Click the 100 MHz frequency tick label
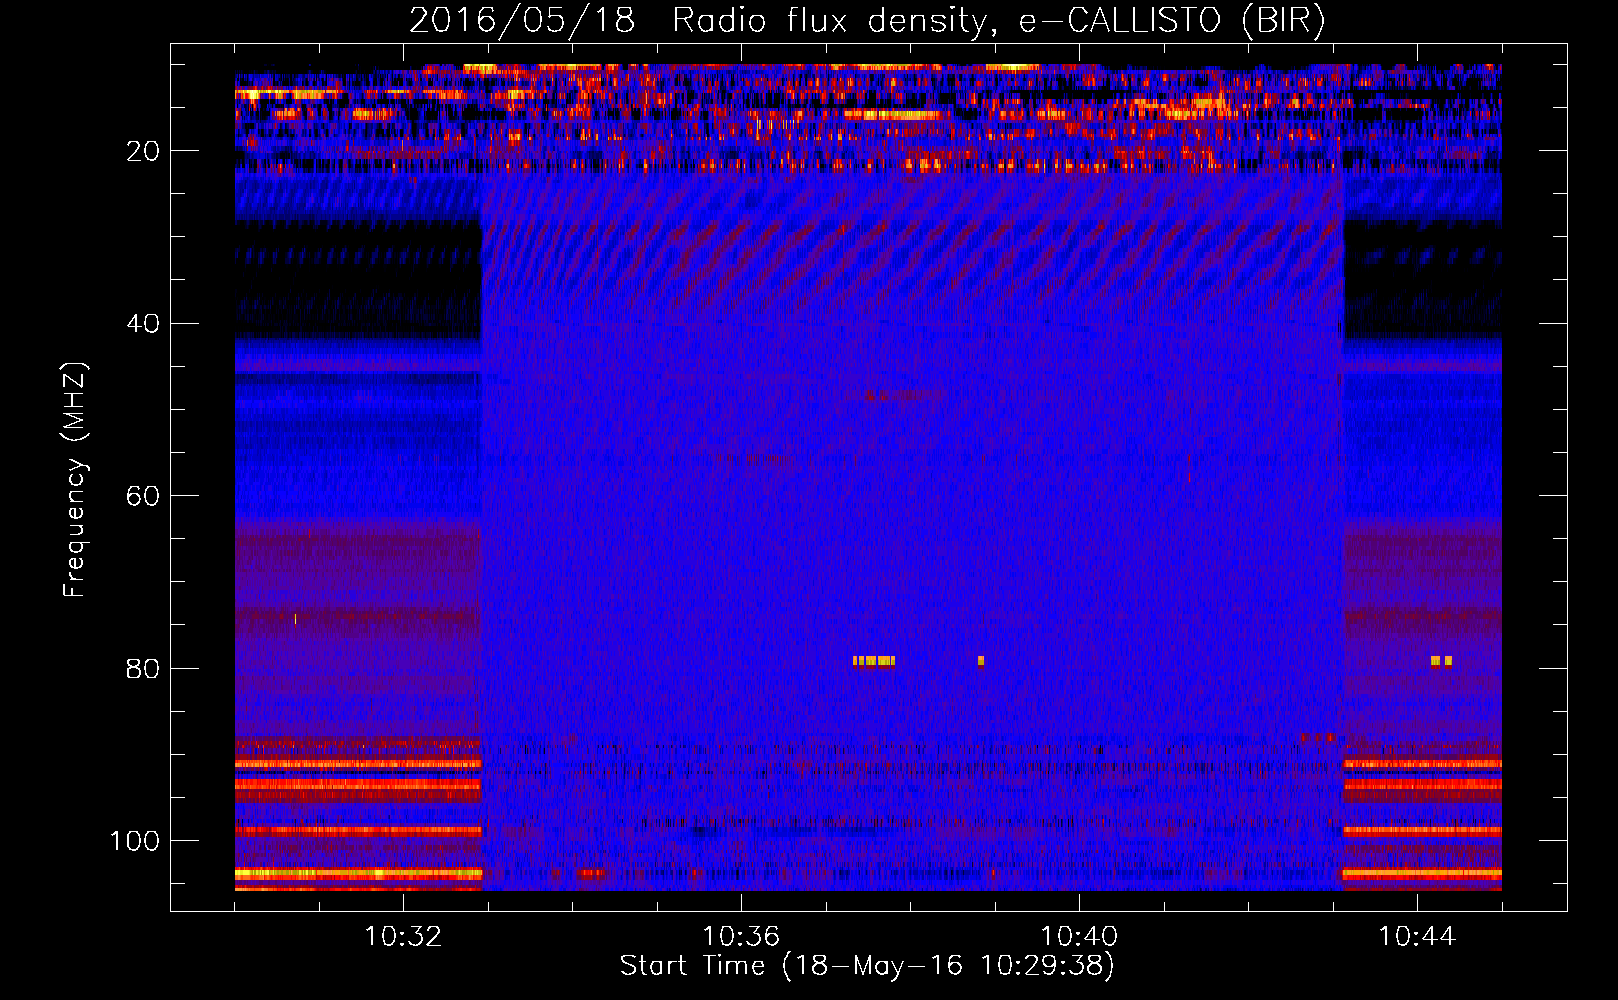The height and width of the screenshot is (1000, 1618). tap(135, 841)
